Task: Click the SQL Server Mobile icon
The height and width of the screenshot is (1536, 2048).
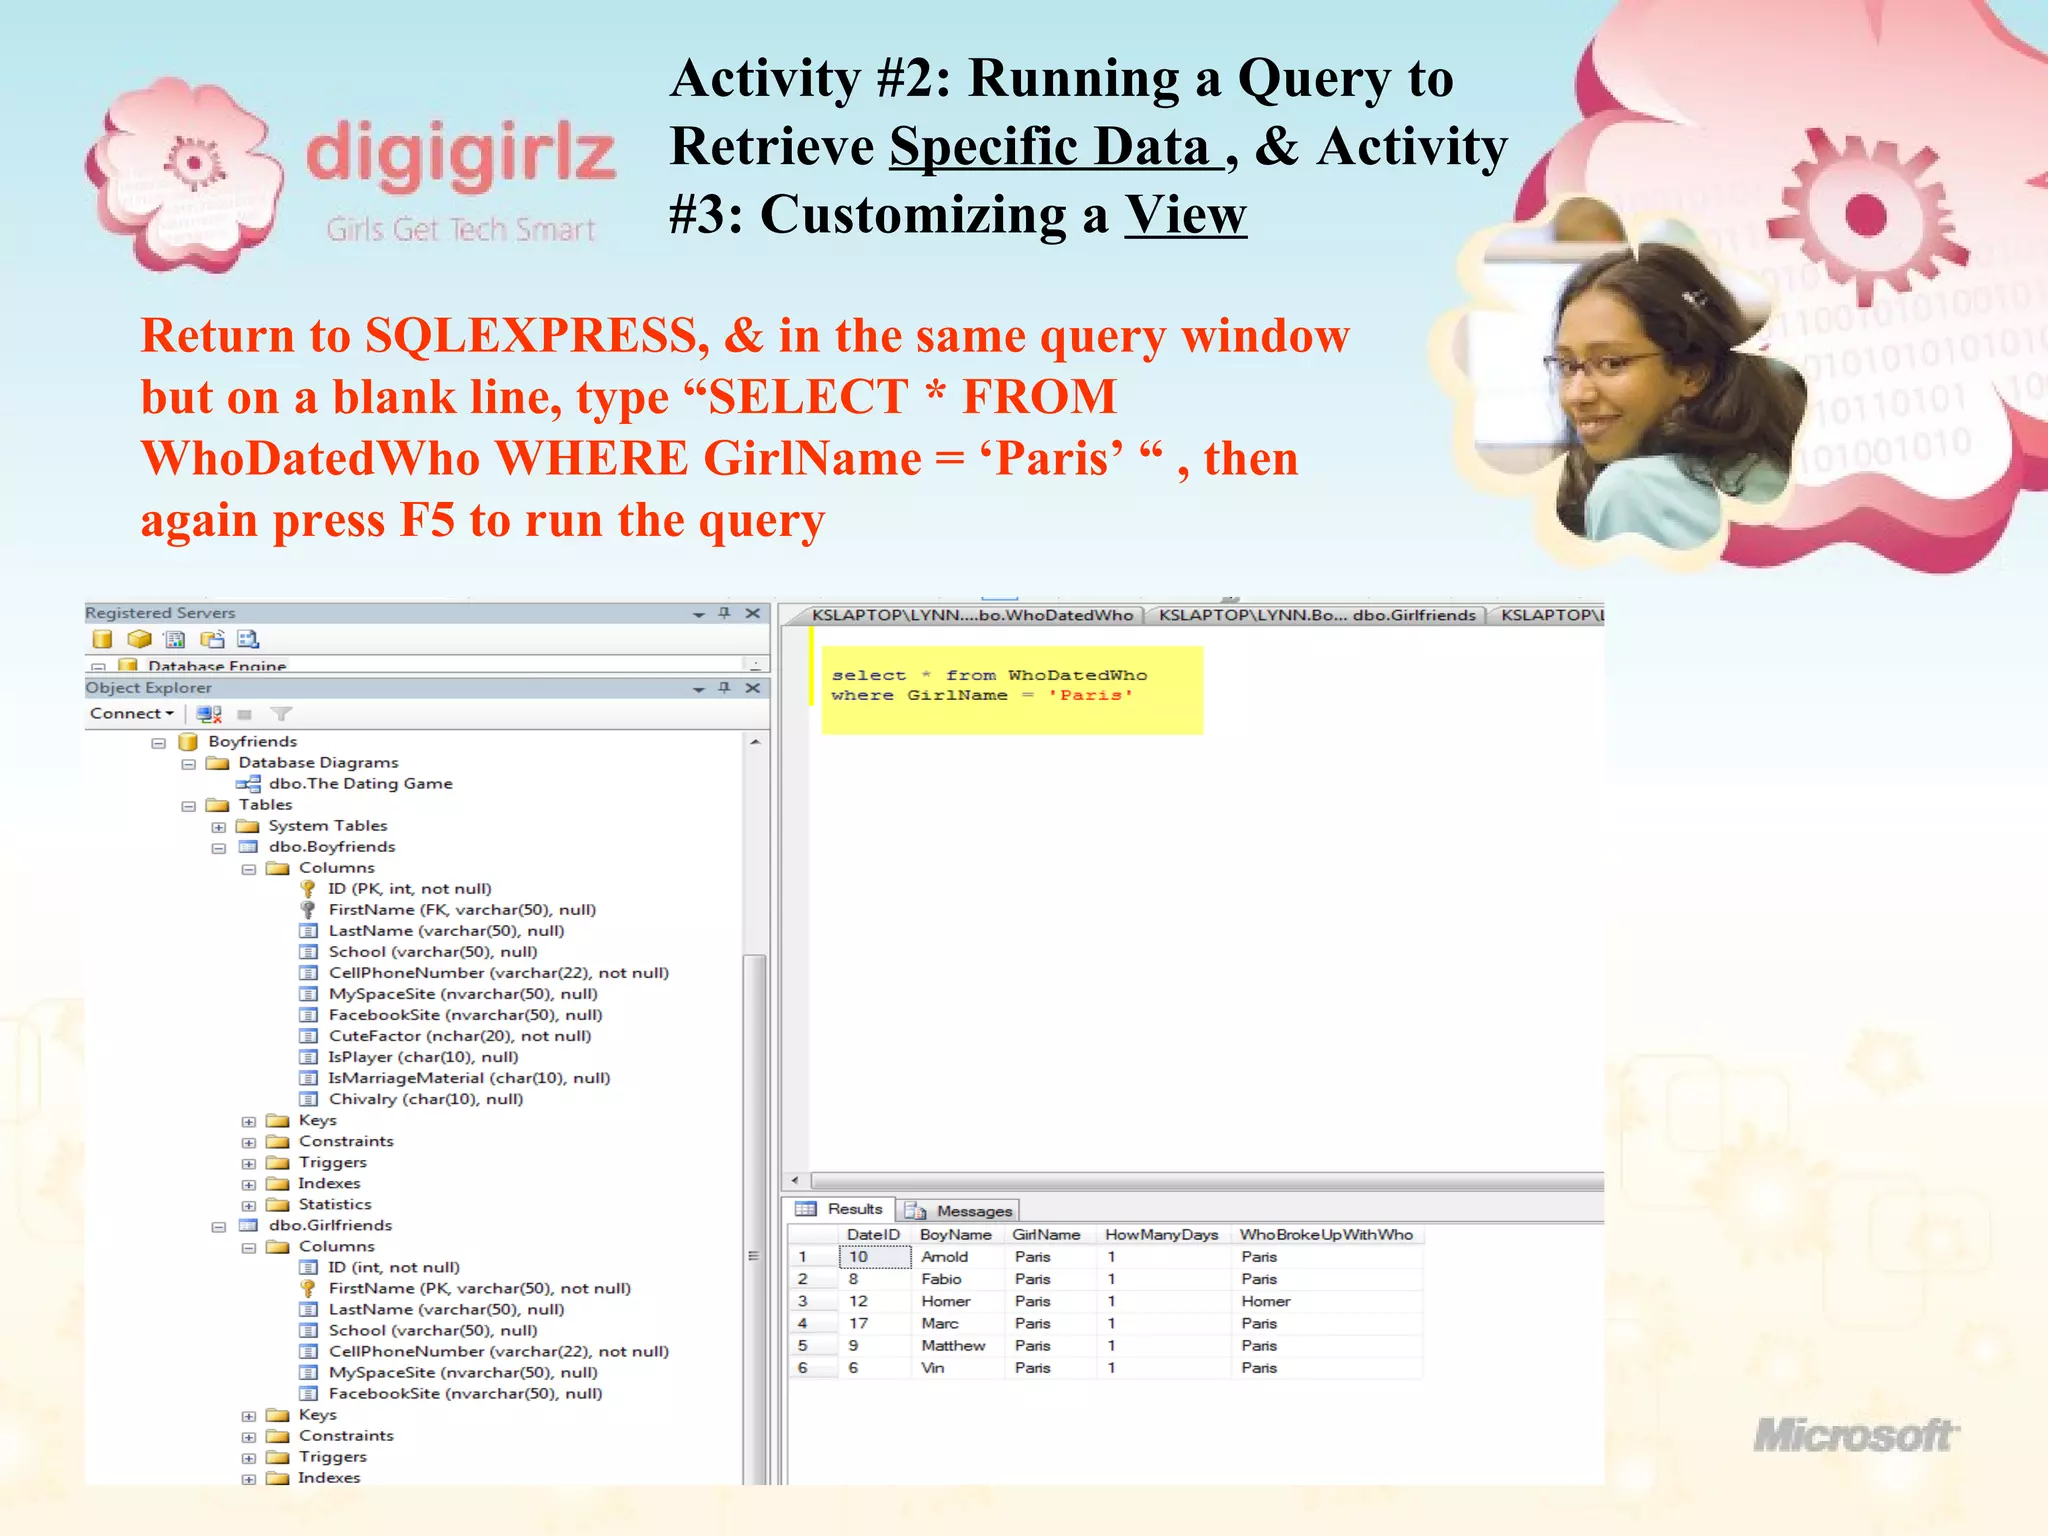Action: click(x=212, y=639)
